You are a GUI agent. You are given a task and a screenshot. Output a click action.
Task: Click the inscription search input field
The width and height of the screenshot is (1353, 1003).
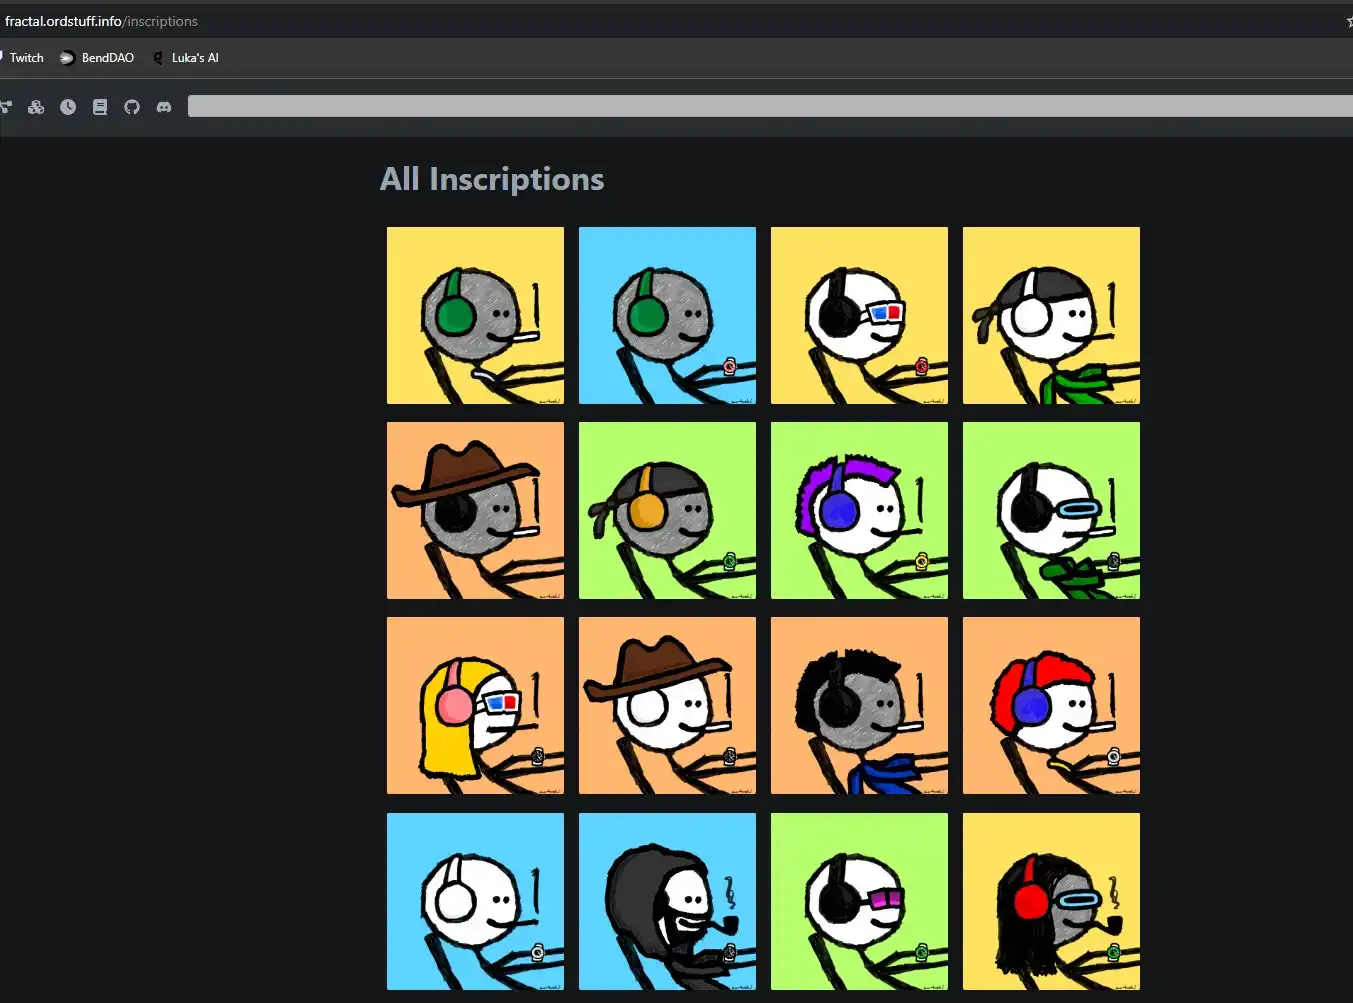(768, 106)
